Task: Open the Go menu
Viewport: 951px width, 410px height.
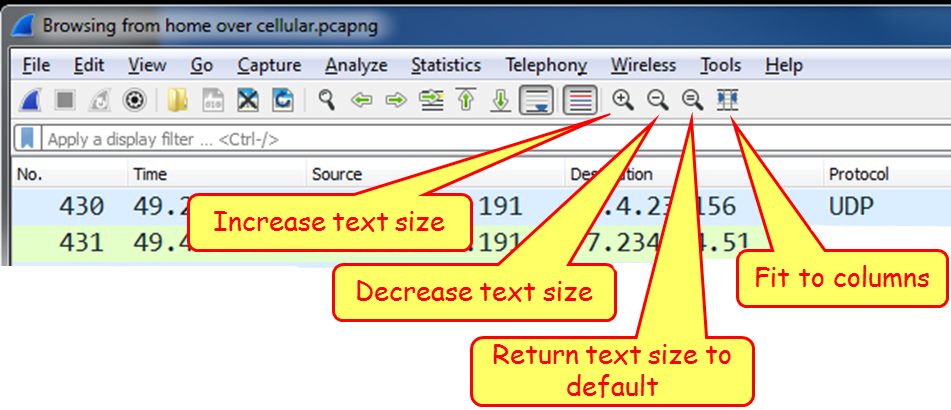Action: 201,65
